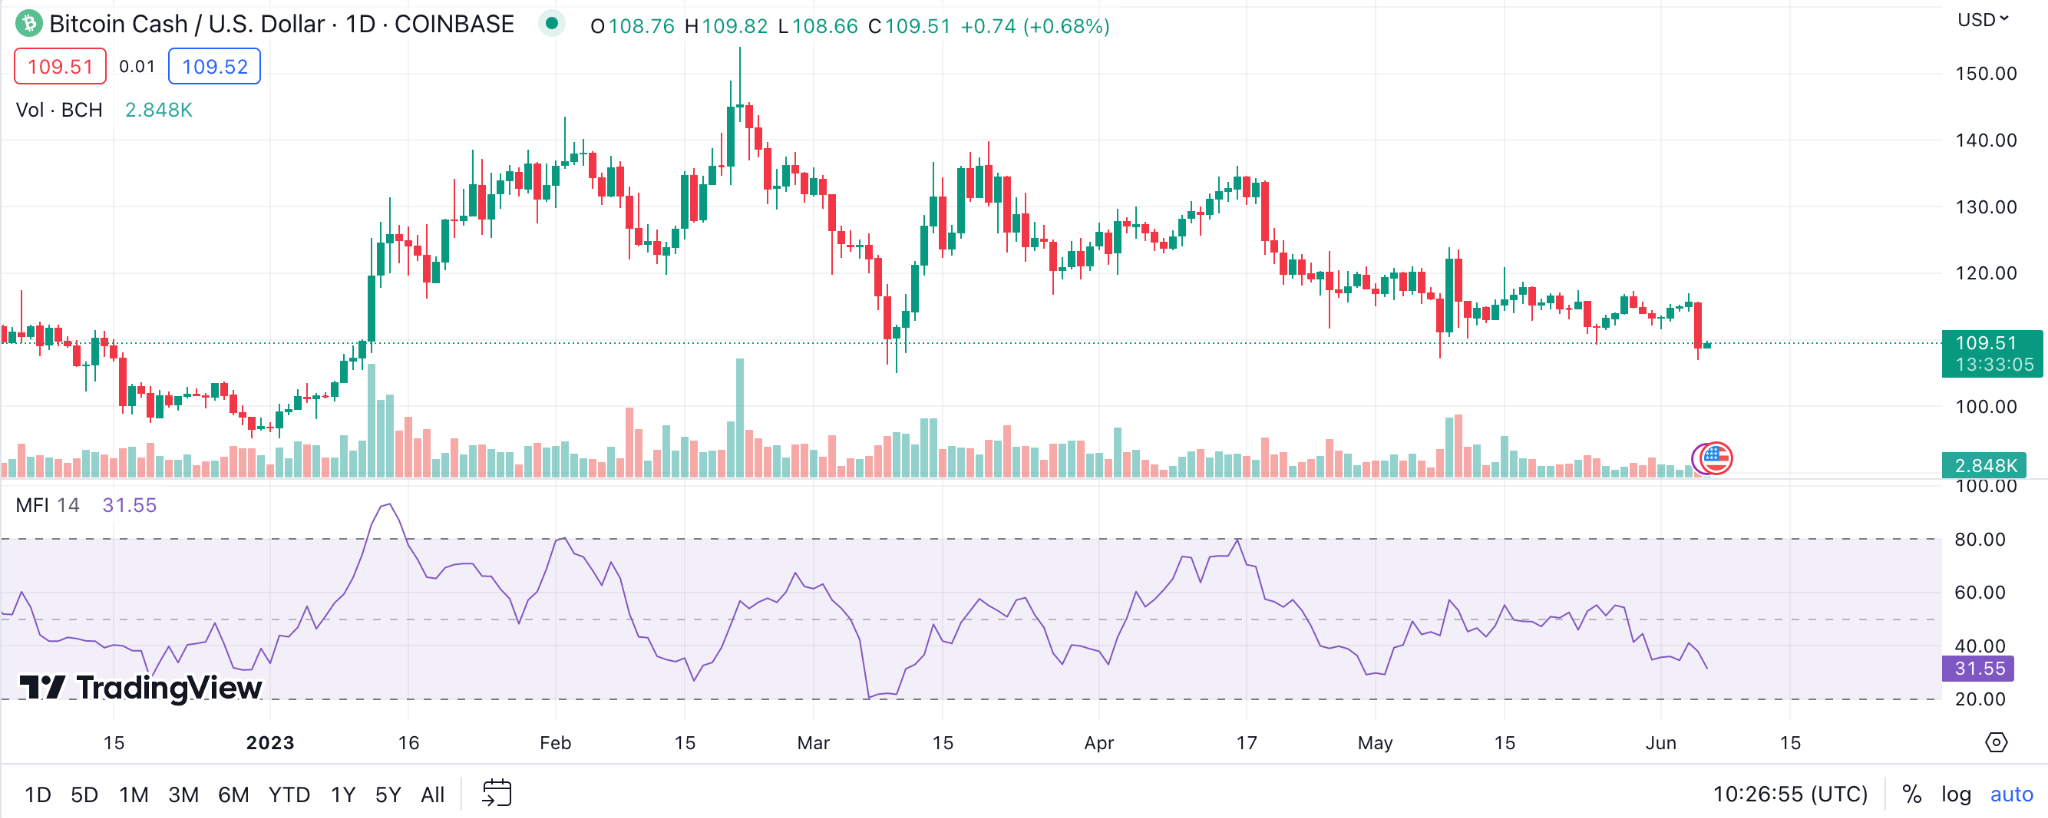Click the Vol · BCH indicator label
2048x818 pixels.
(x=59, y=110)
